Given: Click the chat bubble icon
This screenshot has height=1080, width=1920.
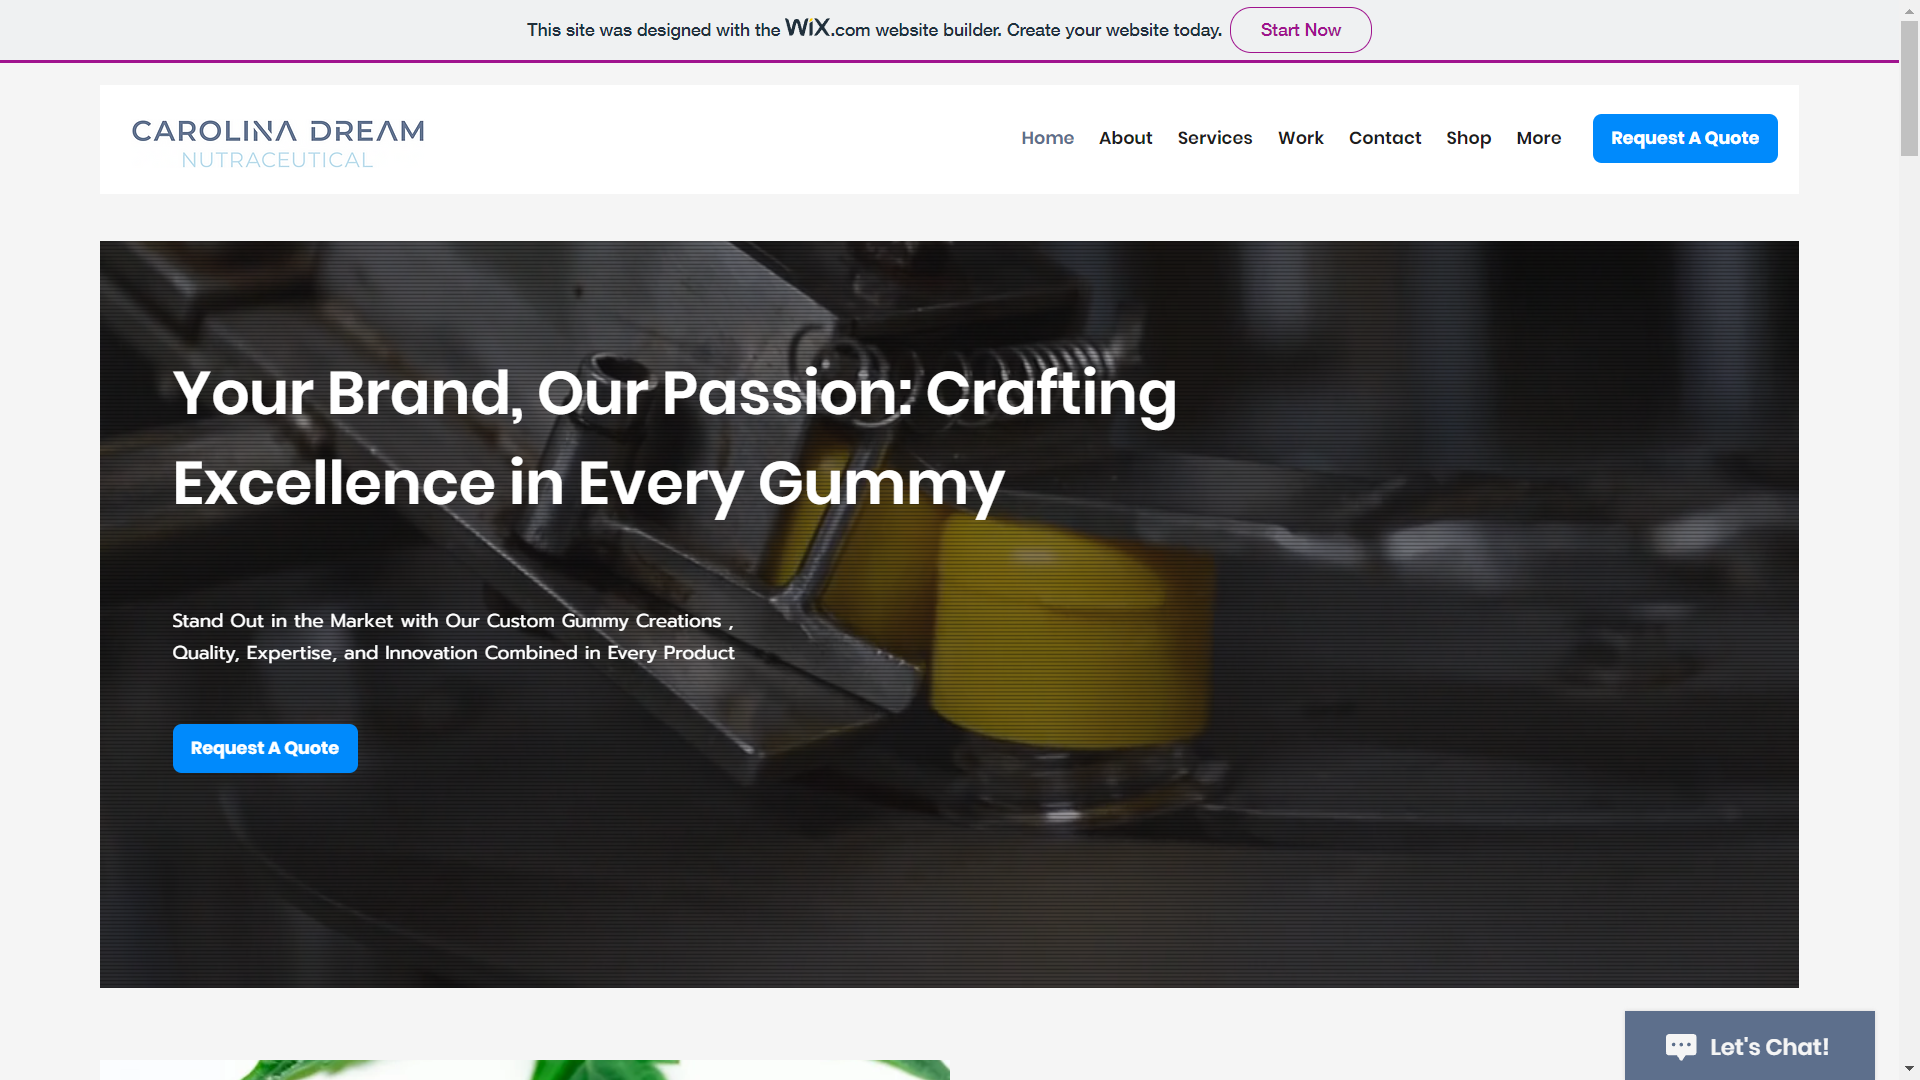Looking at the screenshot, I should [1681, 1047].
